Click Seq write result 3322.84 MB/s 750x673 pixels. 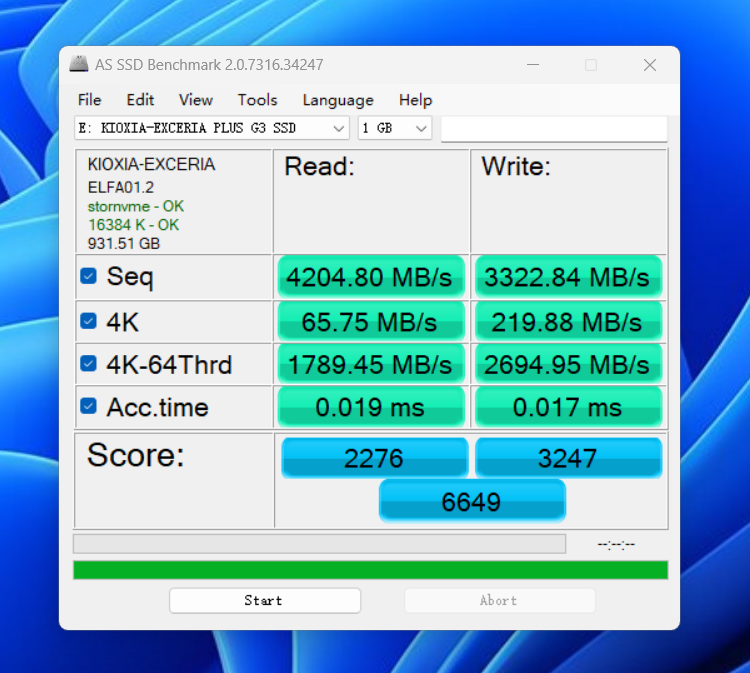pyautogui.click(x=568, y=277)
